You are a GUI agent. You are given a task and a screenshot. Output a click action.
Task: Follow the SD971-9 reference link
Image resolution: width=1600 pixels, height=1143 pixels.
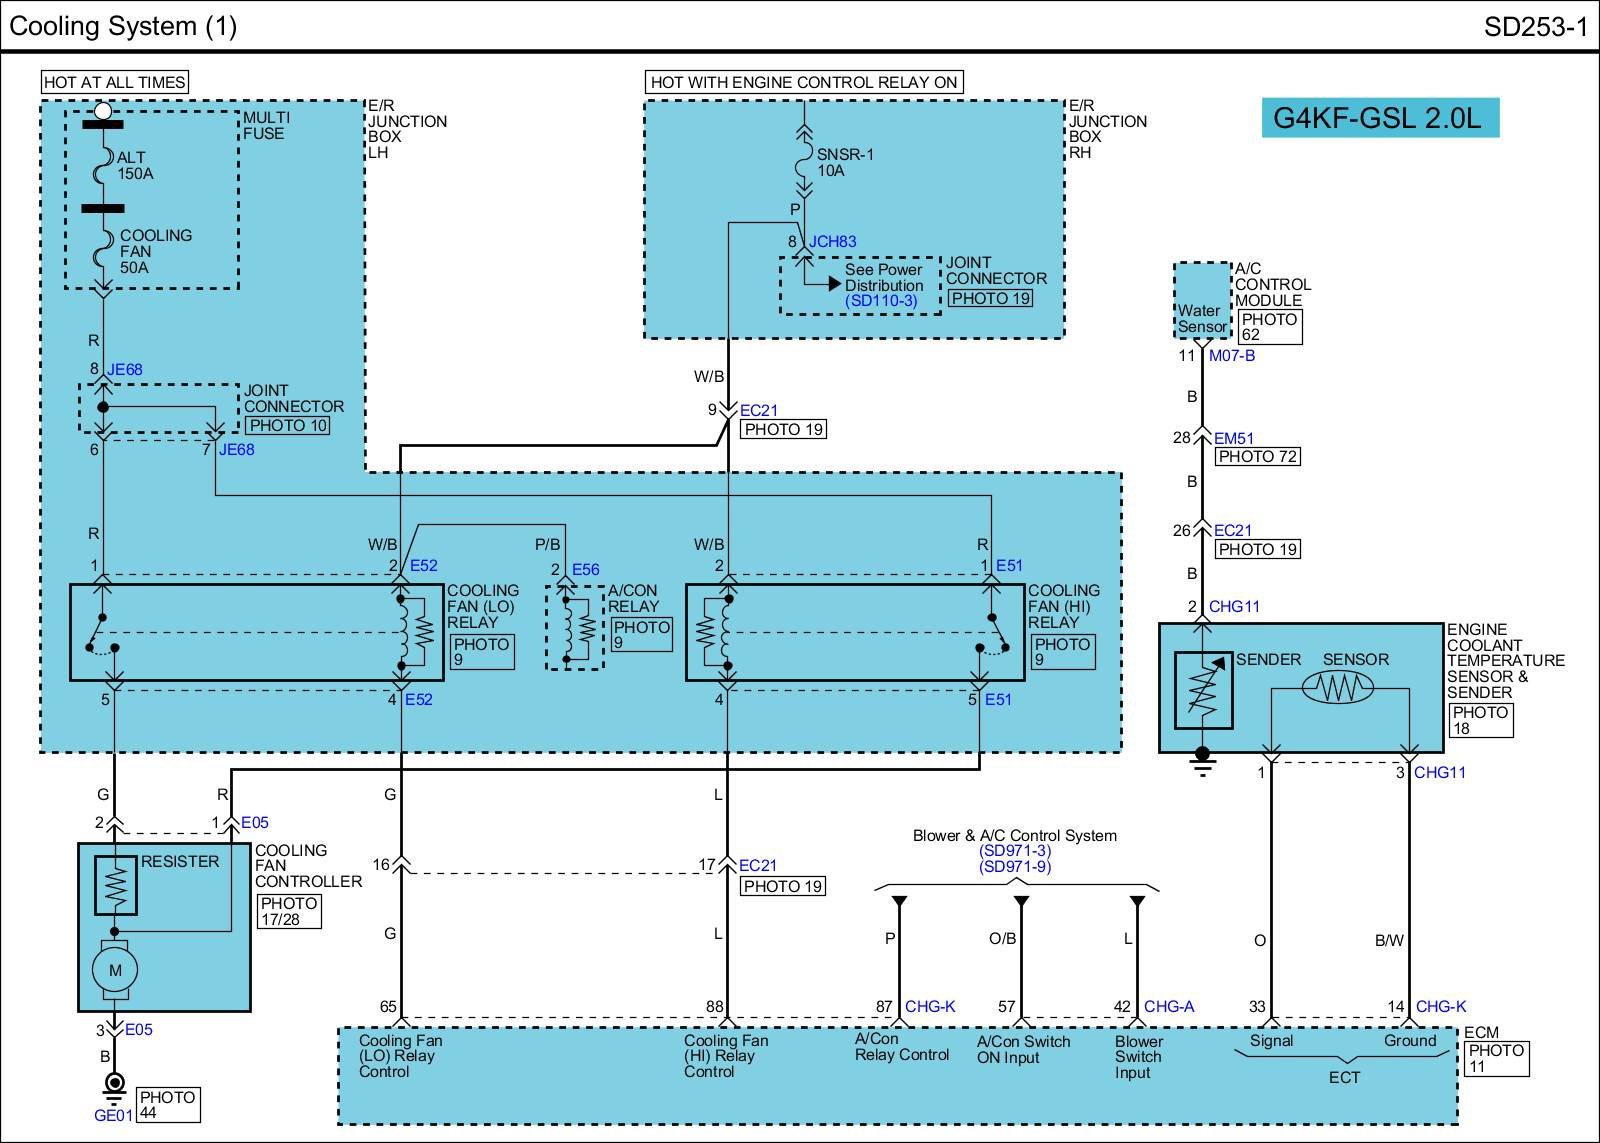[1015, 867]
